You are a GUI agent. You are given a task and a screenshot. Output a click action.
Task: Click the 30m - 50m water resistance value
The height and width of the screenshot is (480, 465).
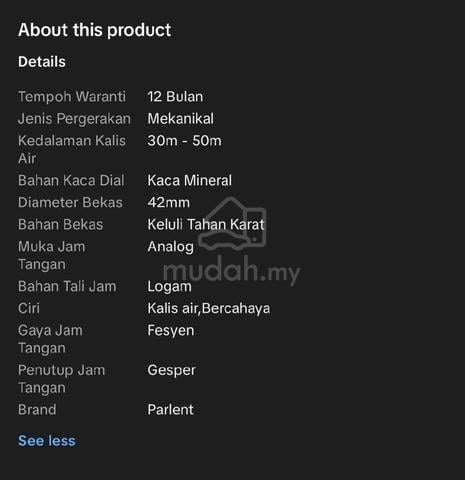184,141
